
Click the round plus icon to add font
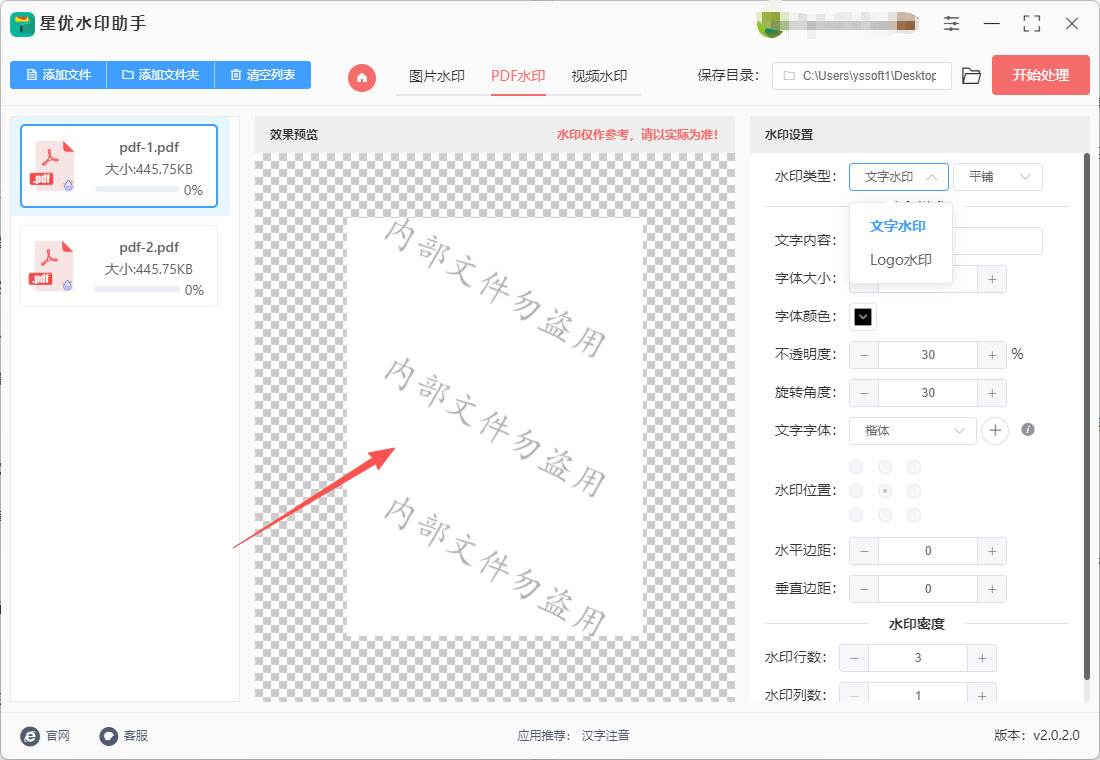click(995, 430)
